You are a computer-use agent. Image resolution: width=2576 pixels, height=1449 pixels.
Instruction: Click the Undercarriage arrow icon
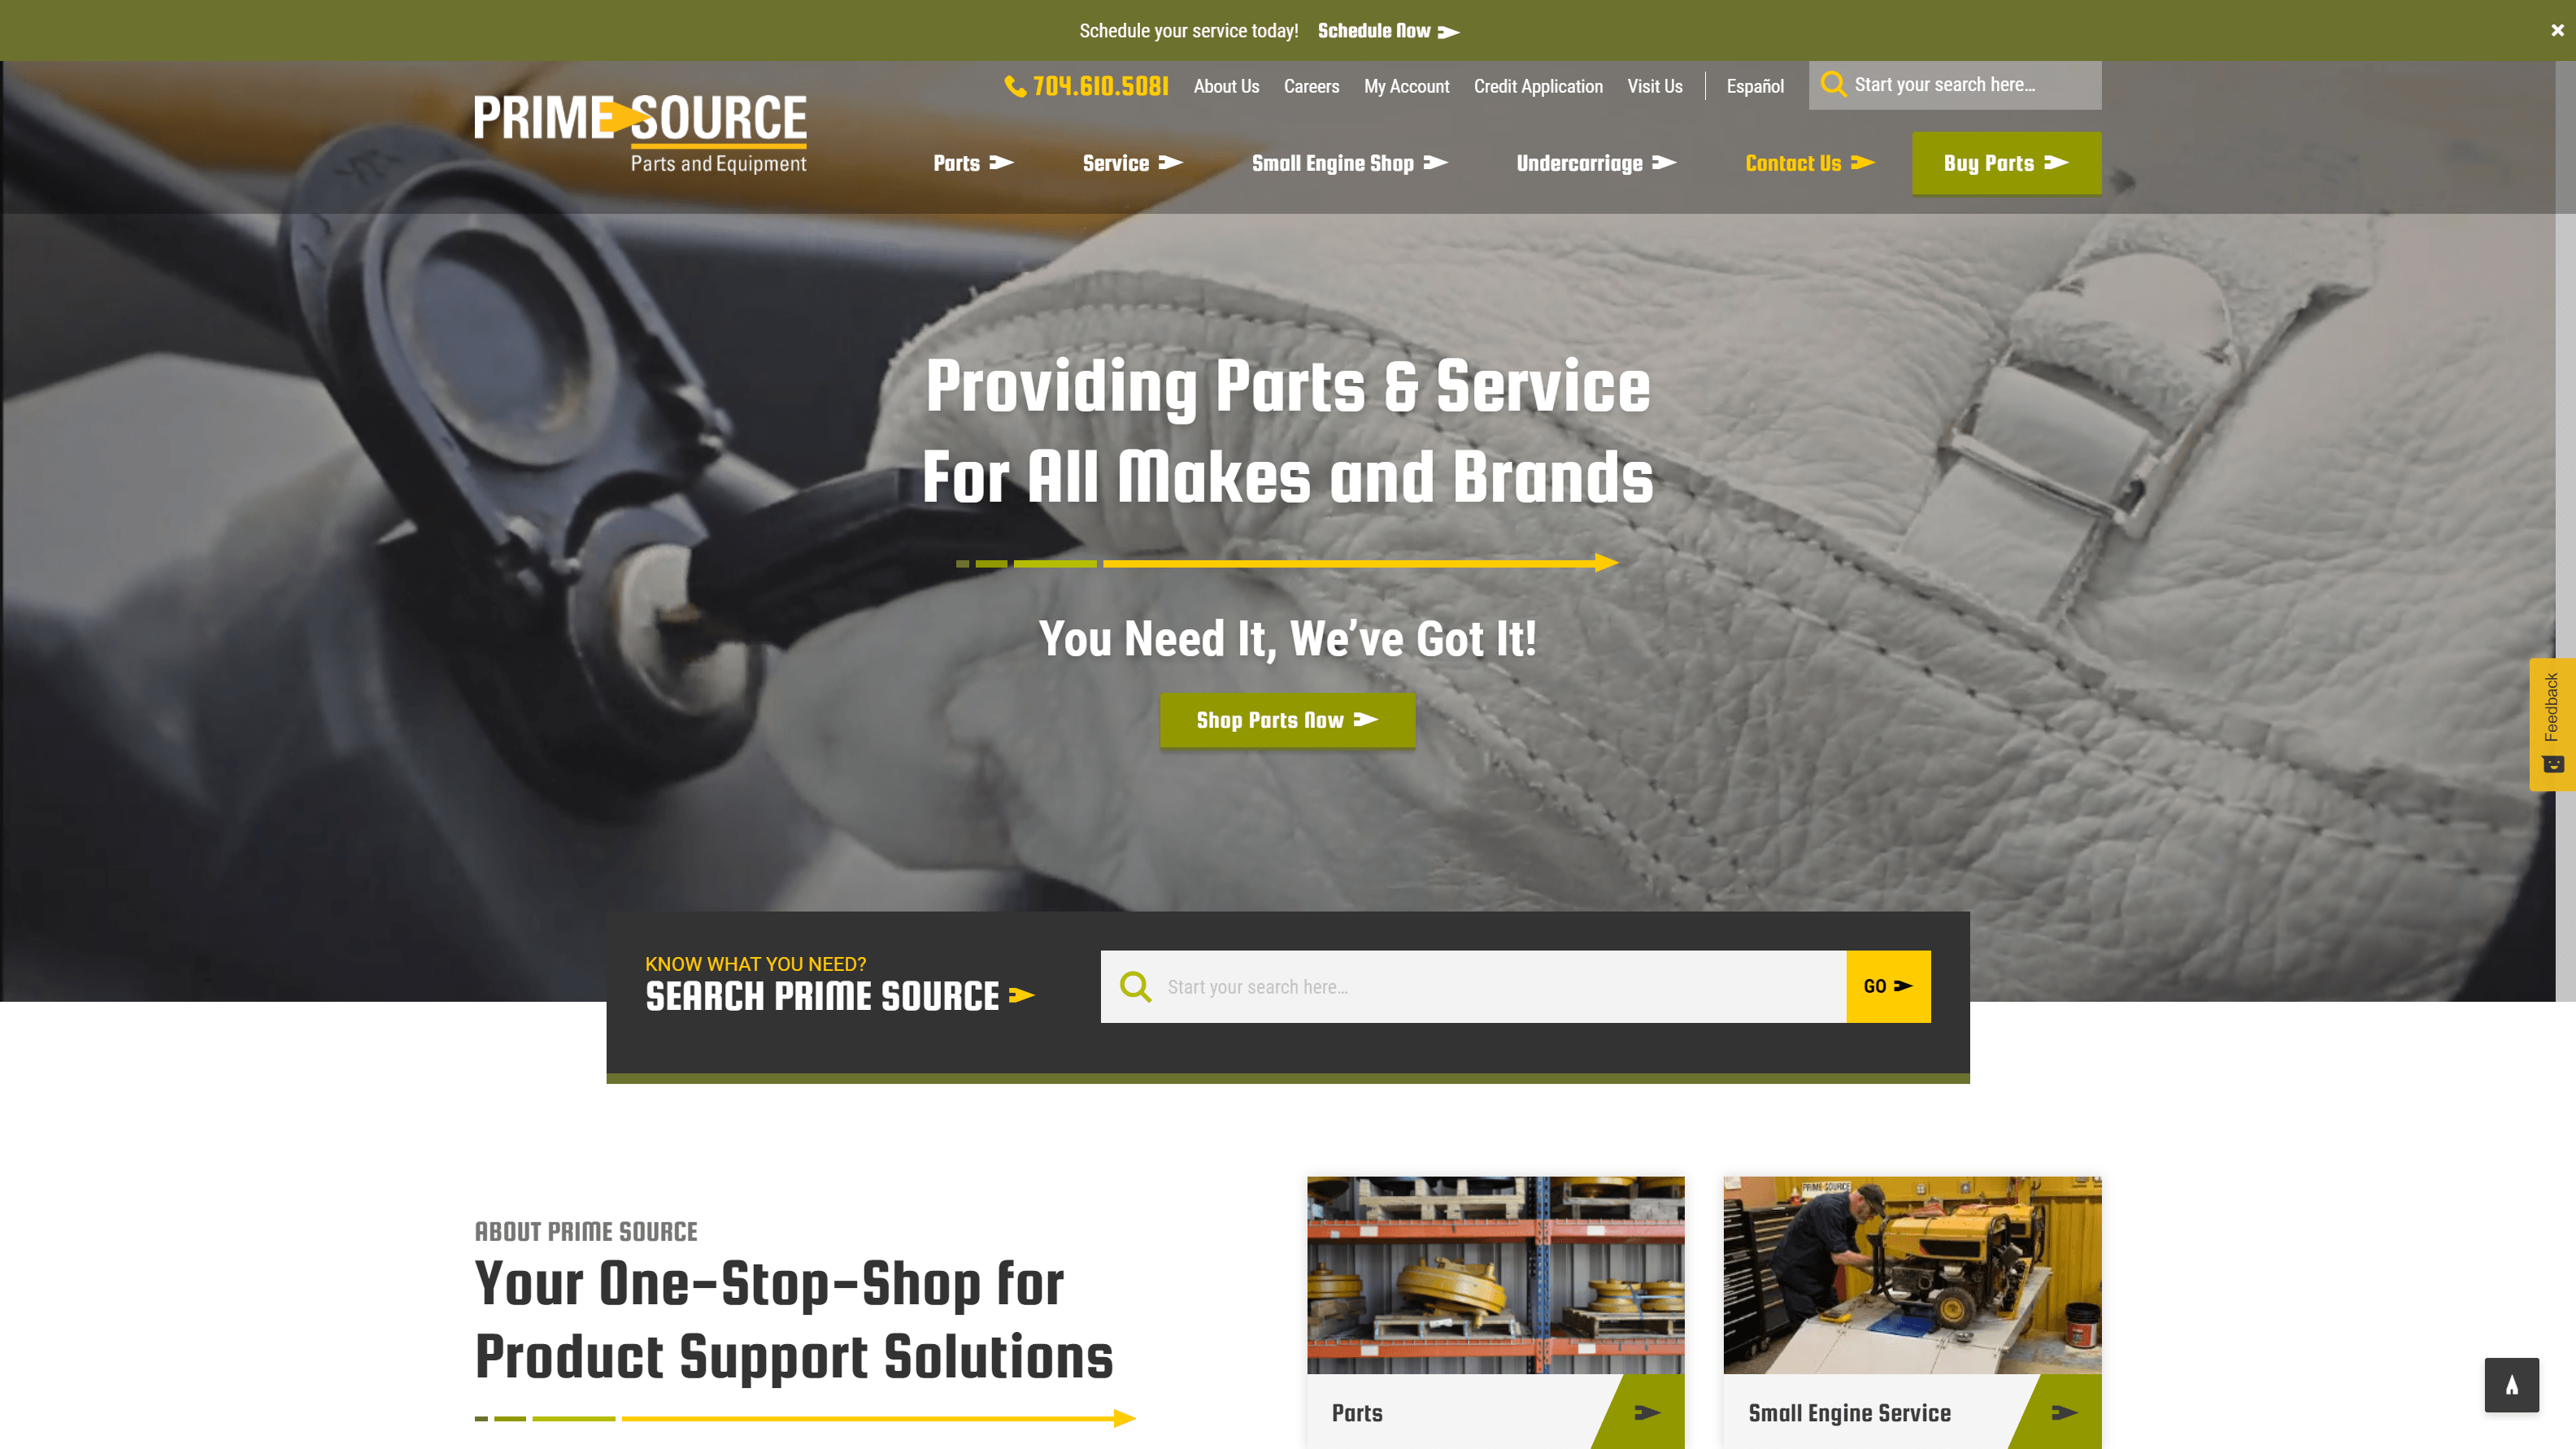click(x=1664, y=163)
